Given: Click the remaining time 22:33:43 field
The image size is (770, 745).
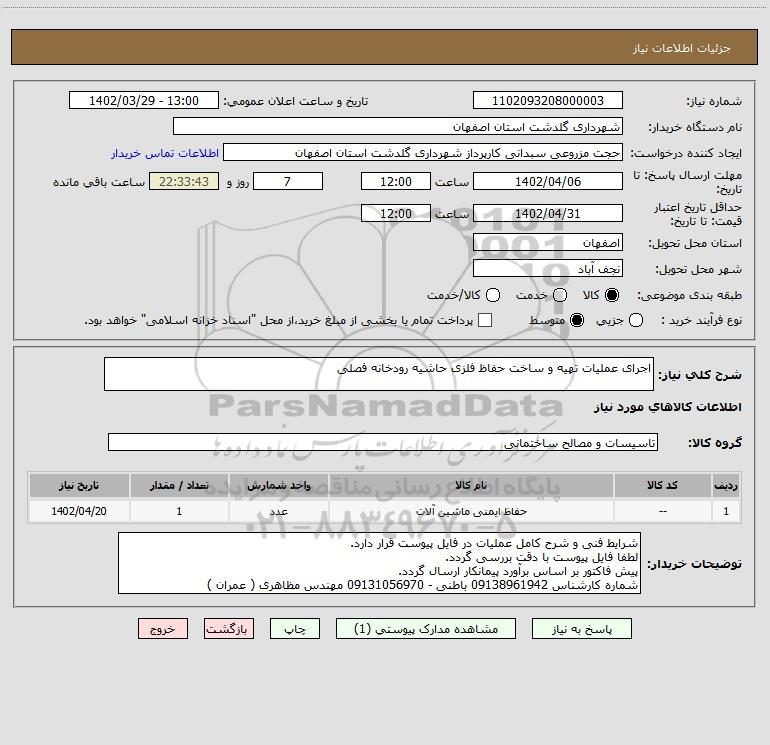Looking at the screenshot, I should [184, 182].
